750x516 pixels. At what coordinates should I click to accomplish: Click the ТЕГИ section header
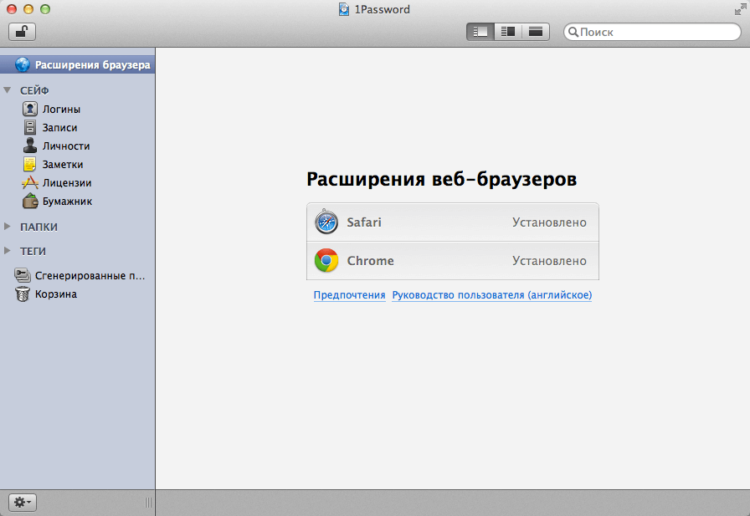click(33, 251)
